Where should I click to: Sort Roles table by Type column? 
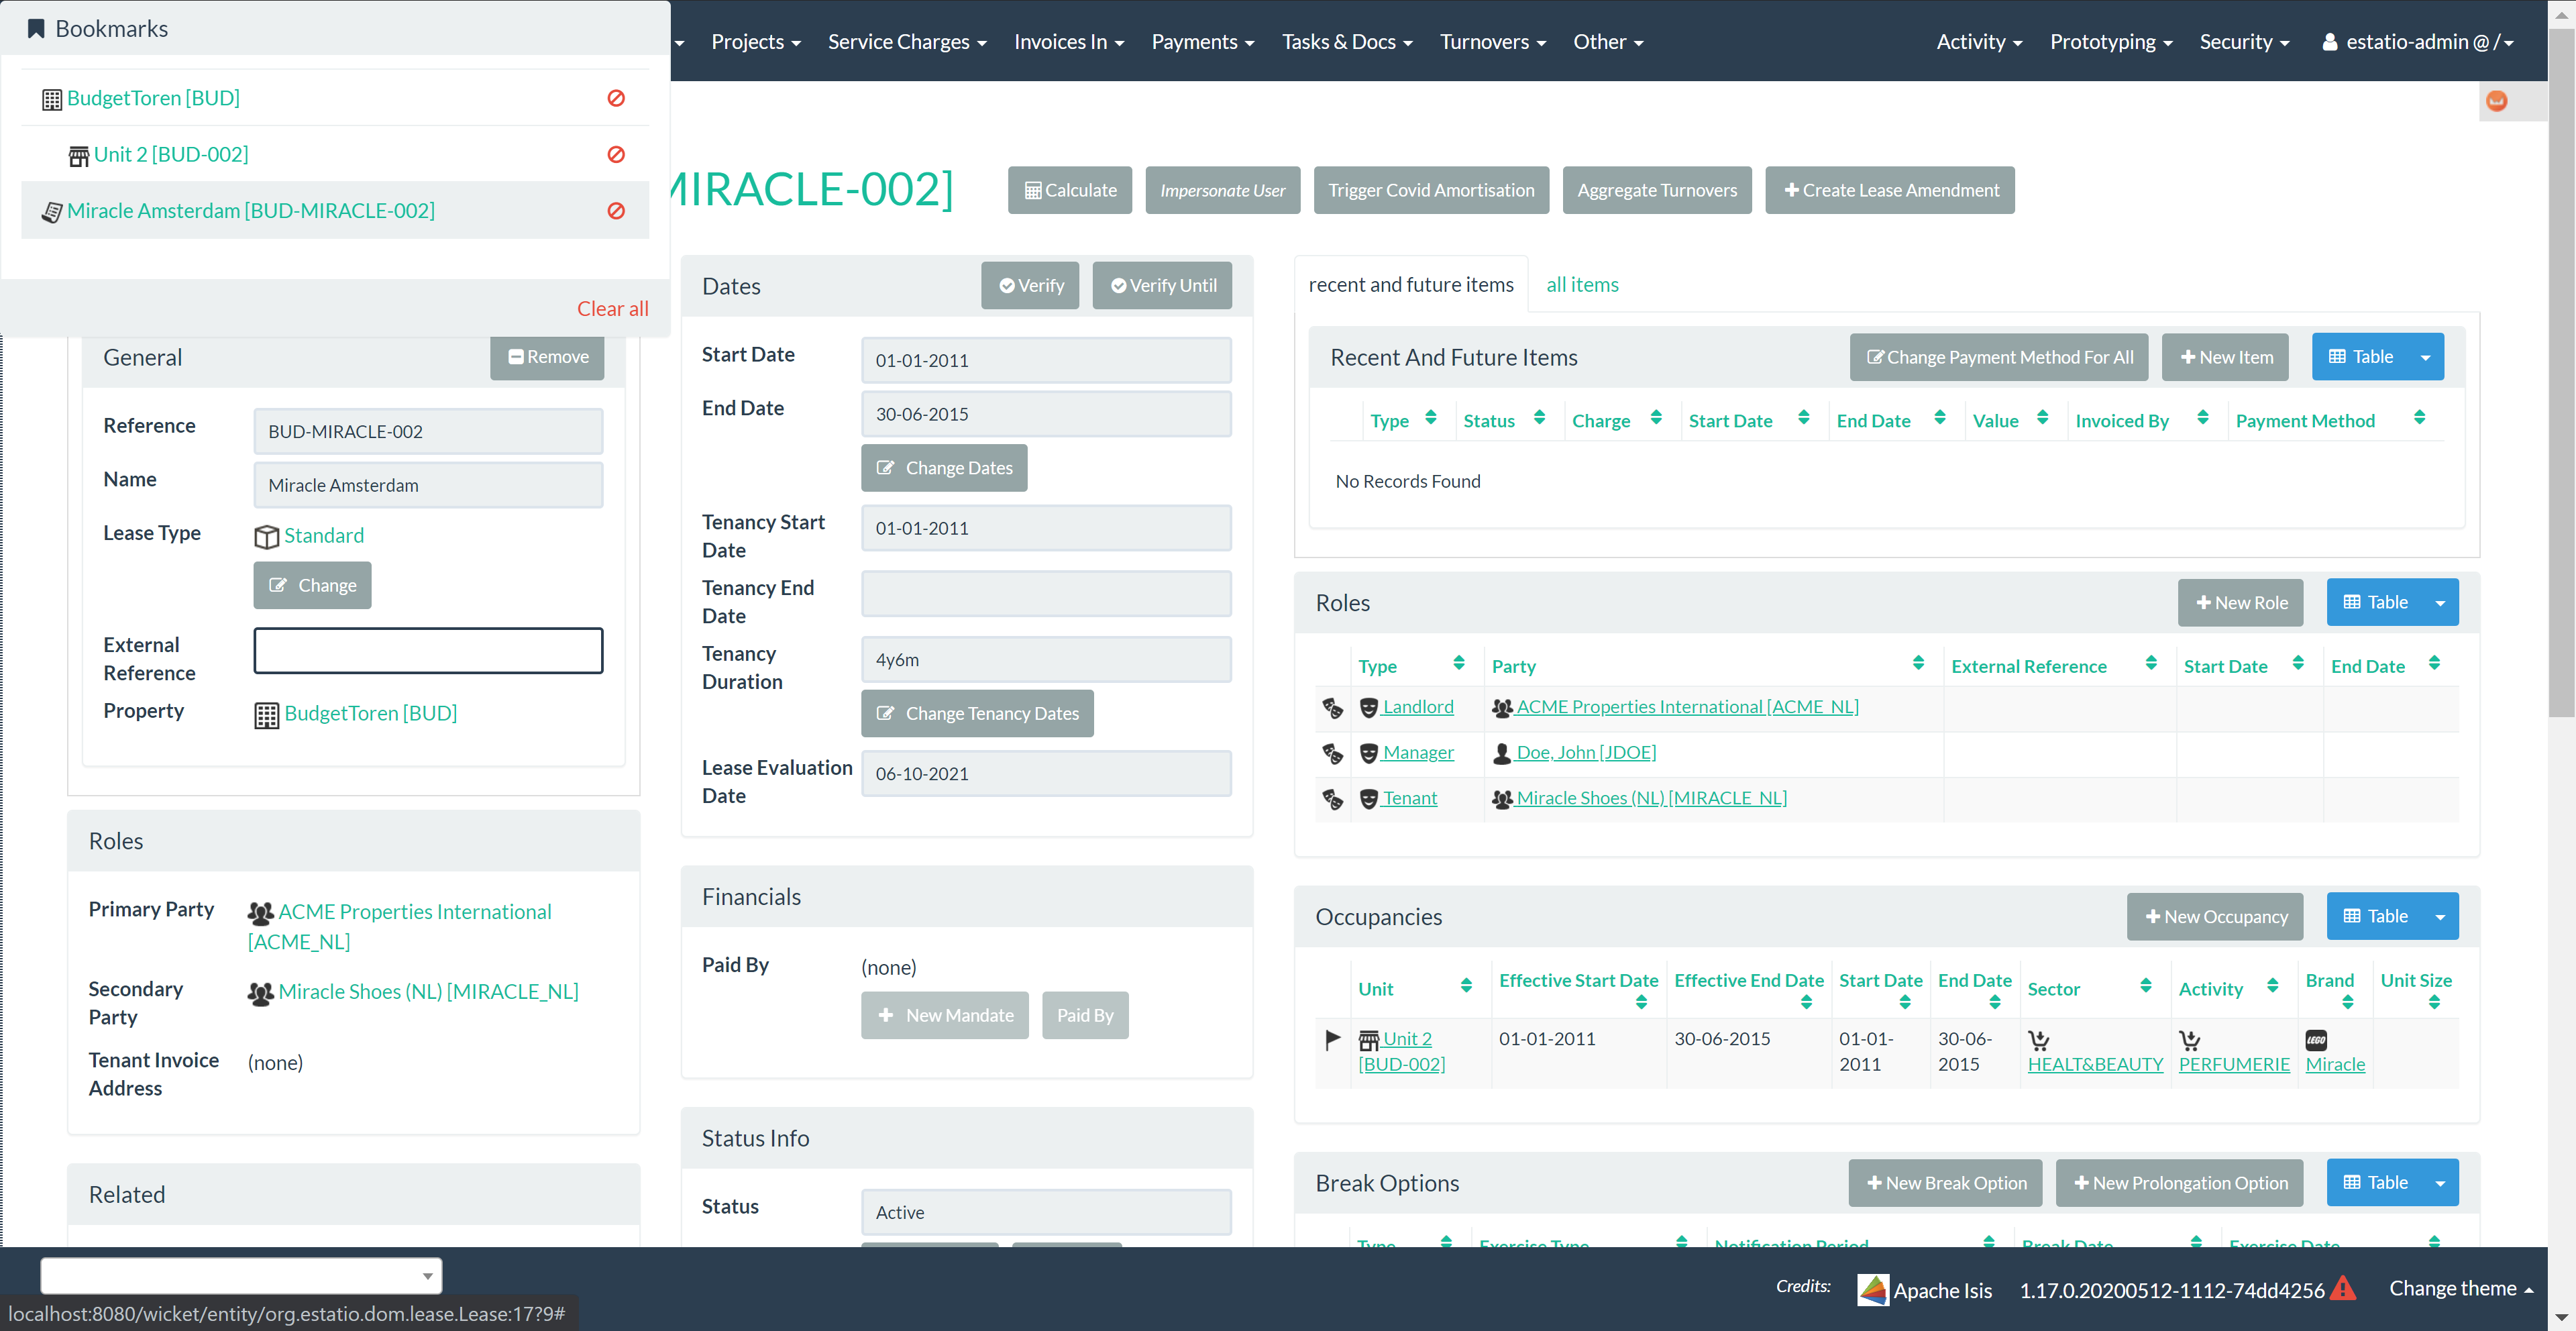1458,664
